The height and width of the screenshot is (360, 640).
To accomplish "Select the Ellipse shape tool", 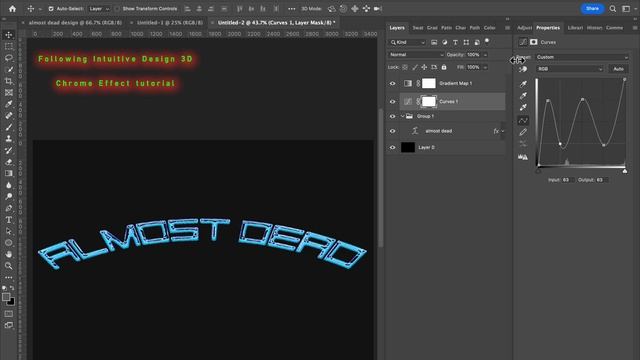I will point(9,242).
